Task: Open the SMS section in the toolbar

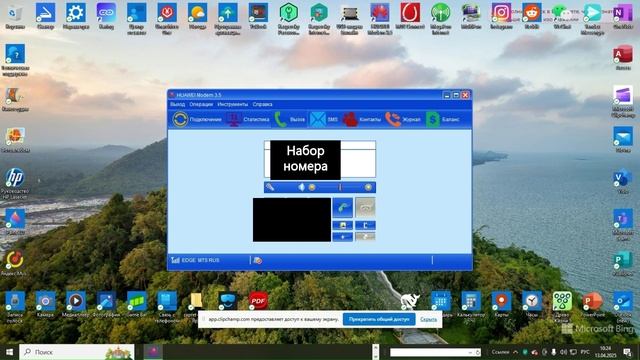Action: (x=324, y=119)
